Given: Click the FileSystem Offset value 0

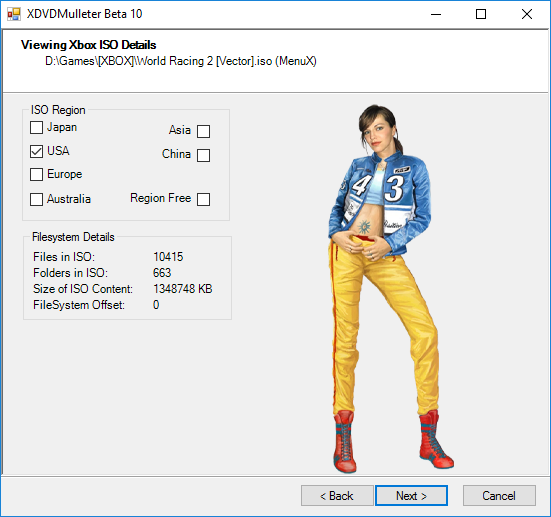Looking at the screenshot, I should tap(156, 305).
